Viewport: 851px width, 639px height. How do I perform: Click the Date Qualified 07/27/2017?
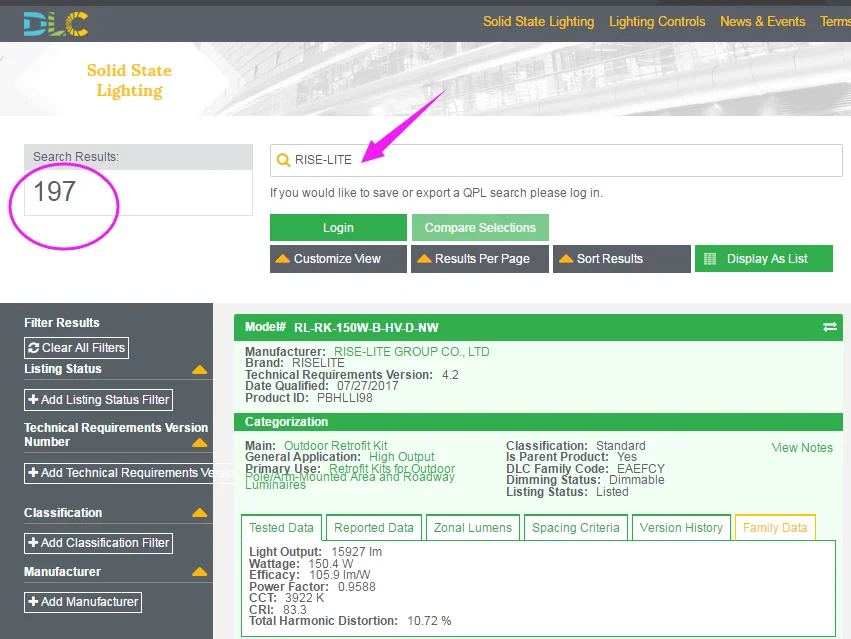click(367, 386)
